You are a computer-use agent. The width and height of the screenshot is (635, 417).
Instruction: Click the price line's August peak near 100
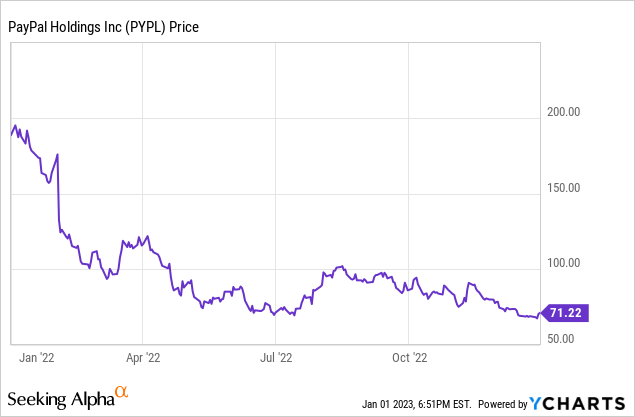click(340, 267)
